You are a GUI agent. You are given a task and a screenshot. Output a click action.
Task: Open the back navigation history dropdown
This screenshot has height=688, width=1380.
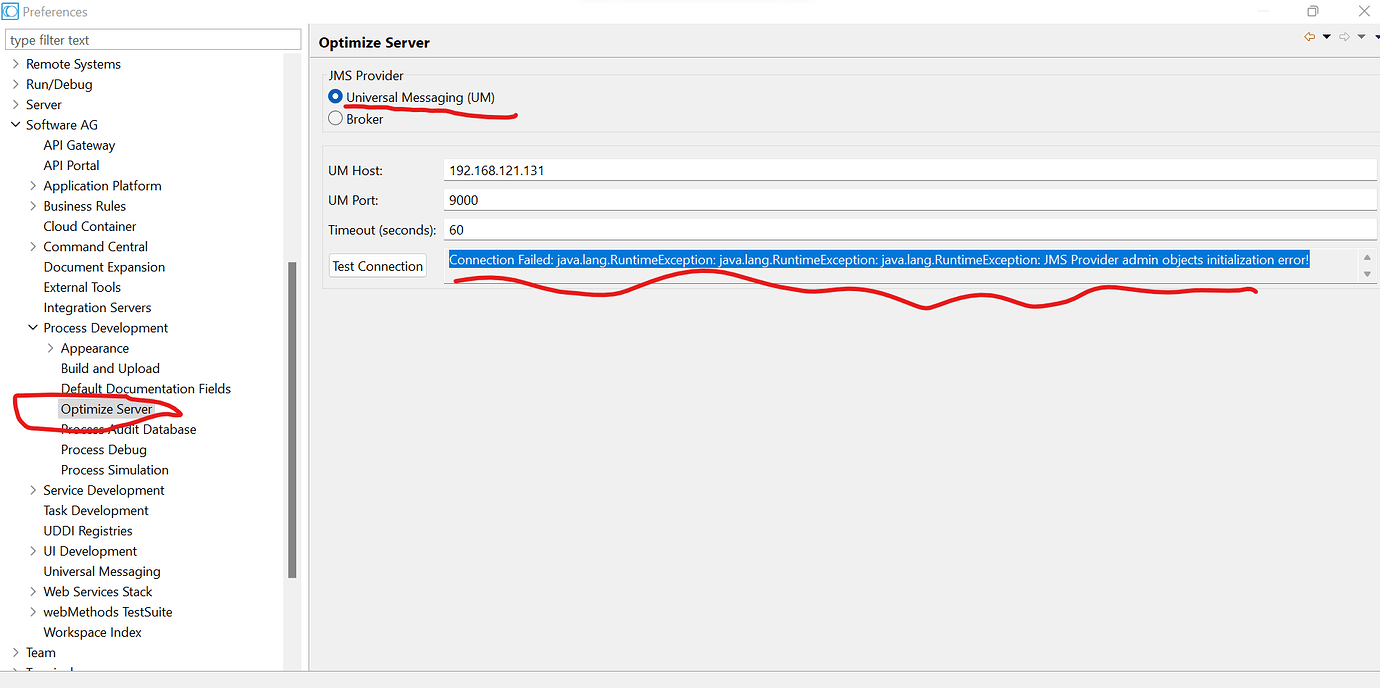[x=1327, y=37]
